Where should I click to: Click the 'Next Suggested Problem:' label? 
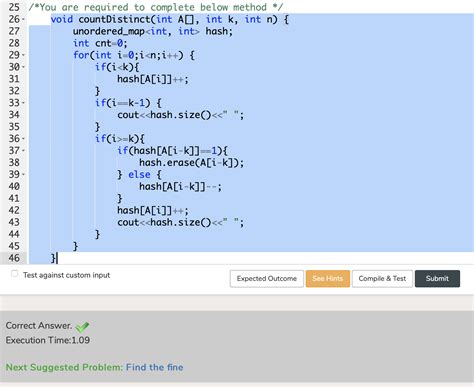pyautogui.click(x=64, y=367)
